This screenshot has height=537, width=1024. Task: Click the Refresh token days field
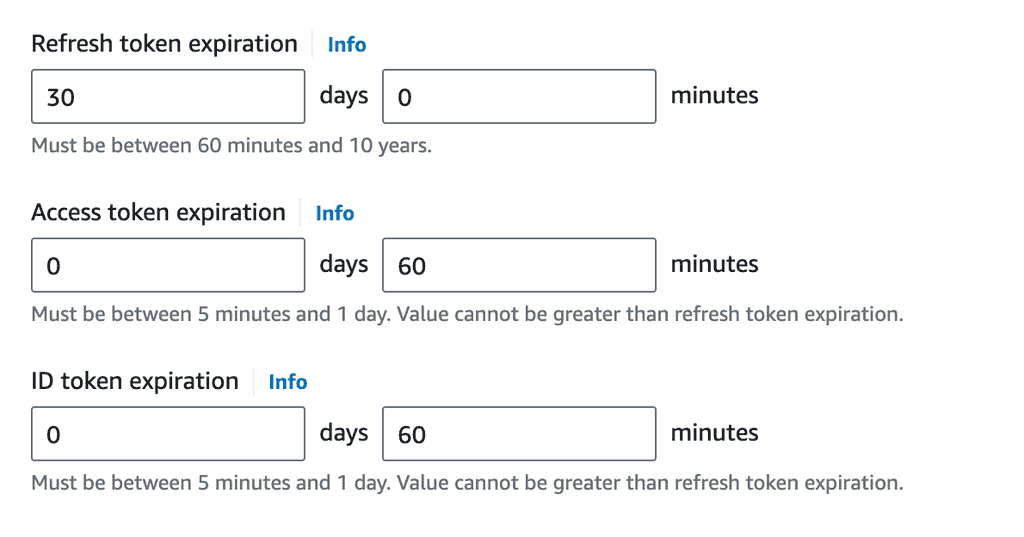coord(168,97)
